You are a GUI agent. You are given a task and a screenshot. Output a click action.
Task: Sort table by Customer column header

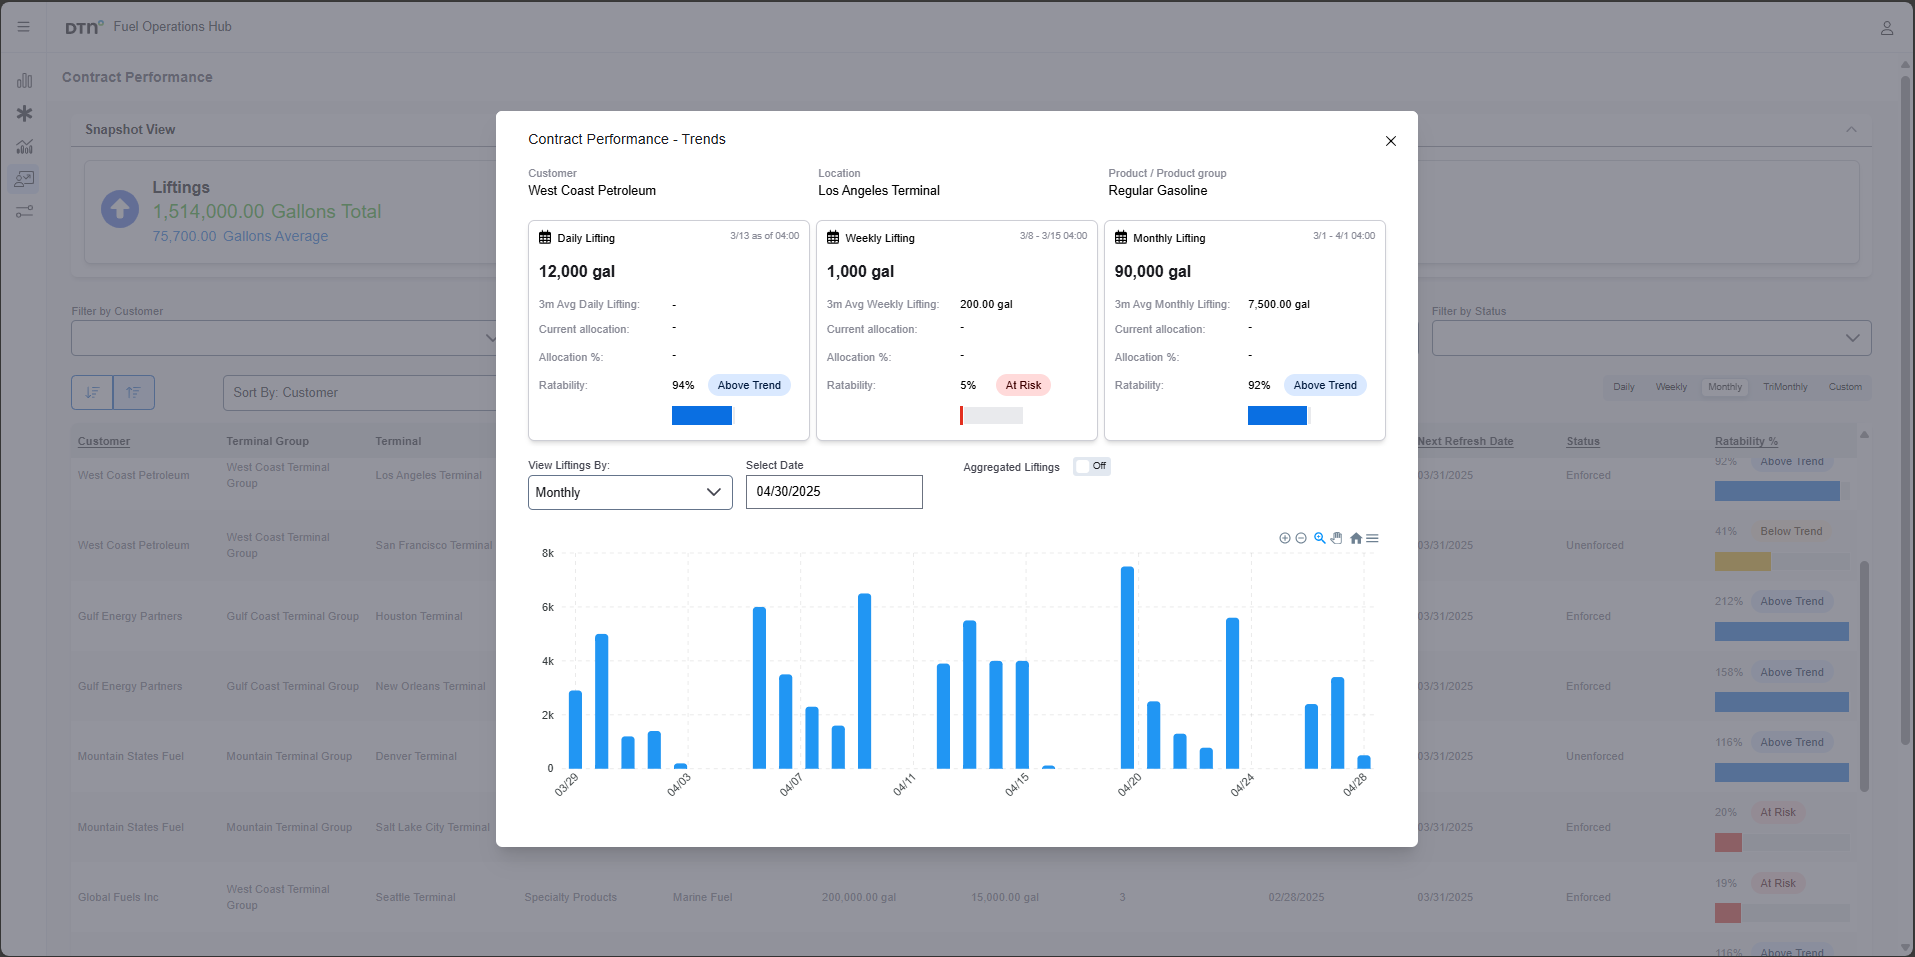(x=104, y=441)
